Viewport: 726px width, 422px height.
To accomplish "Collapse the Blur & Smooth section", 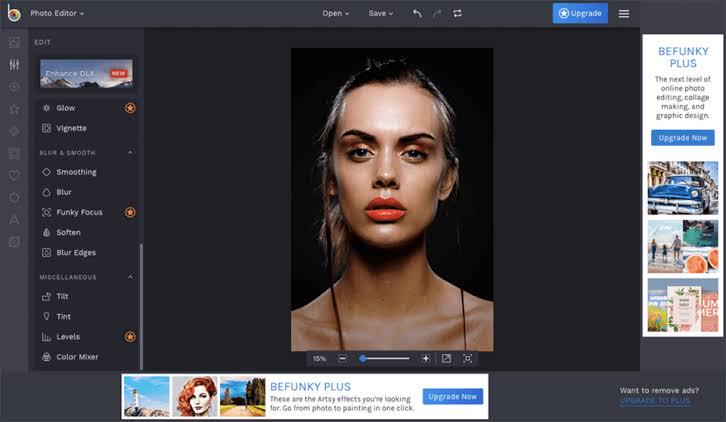I will (130, 152).
